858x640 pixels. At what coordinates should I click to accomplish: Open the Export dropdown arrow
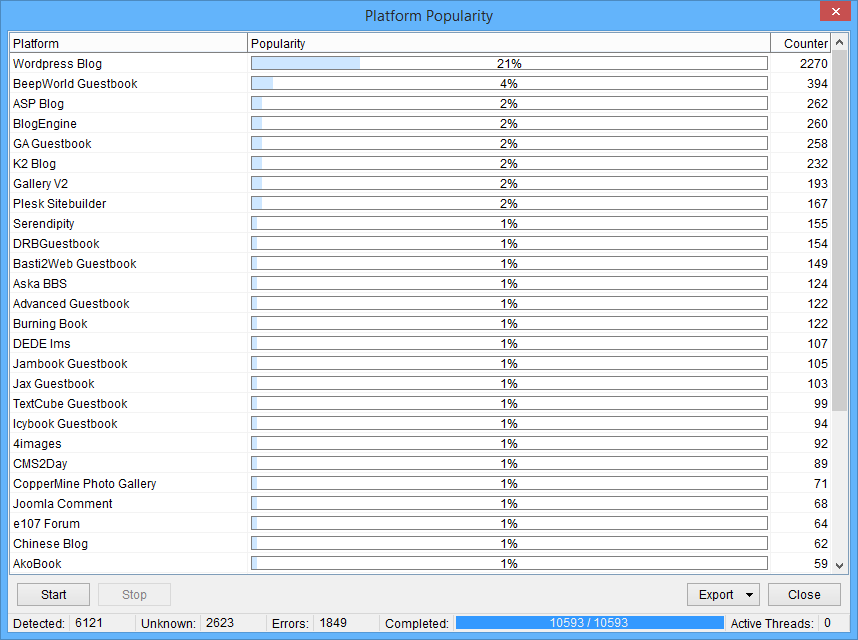pos(749,595)
